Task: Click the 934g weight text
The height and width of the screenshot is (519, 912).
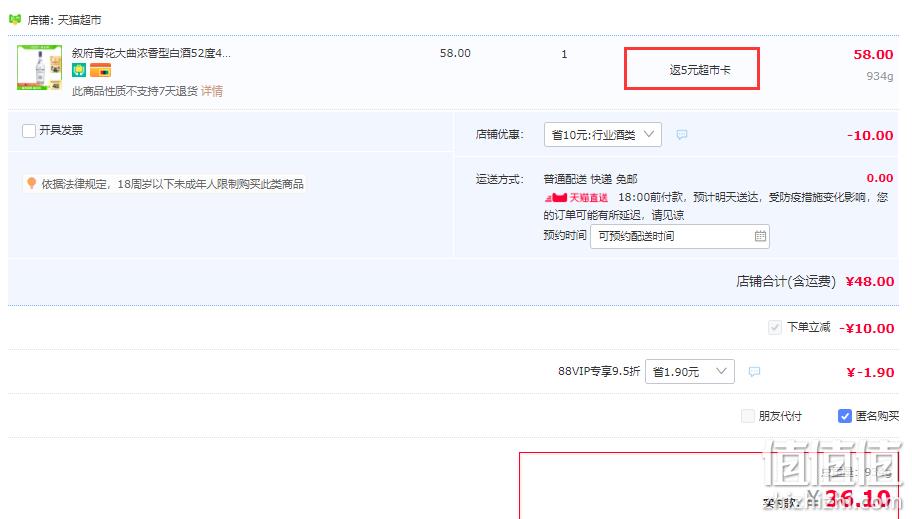Action: [x=879, y=76]
